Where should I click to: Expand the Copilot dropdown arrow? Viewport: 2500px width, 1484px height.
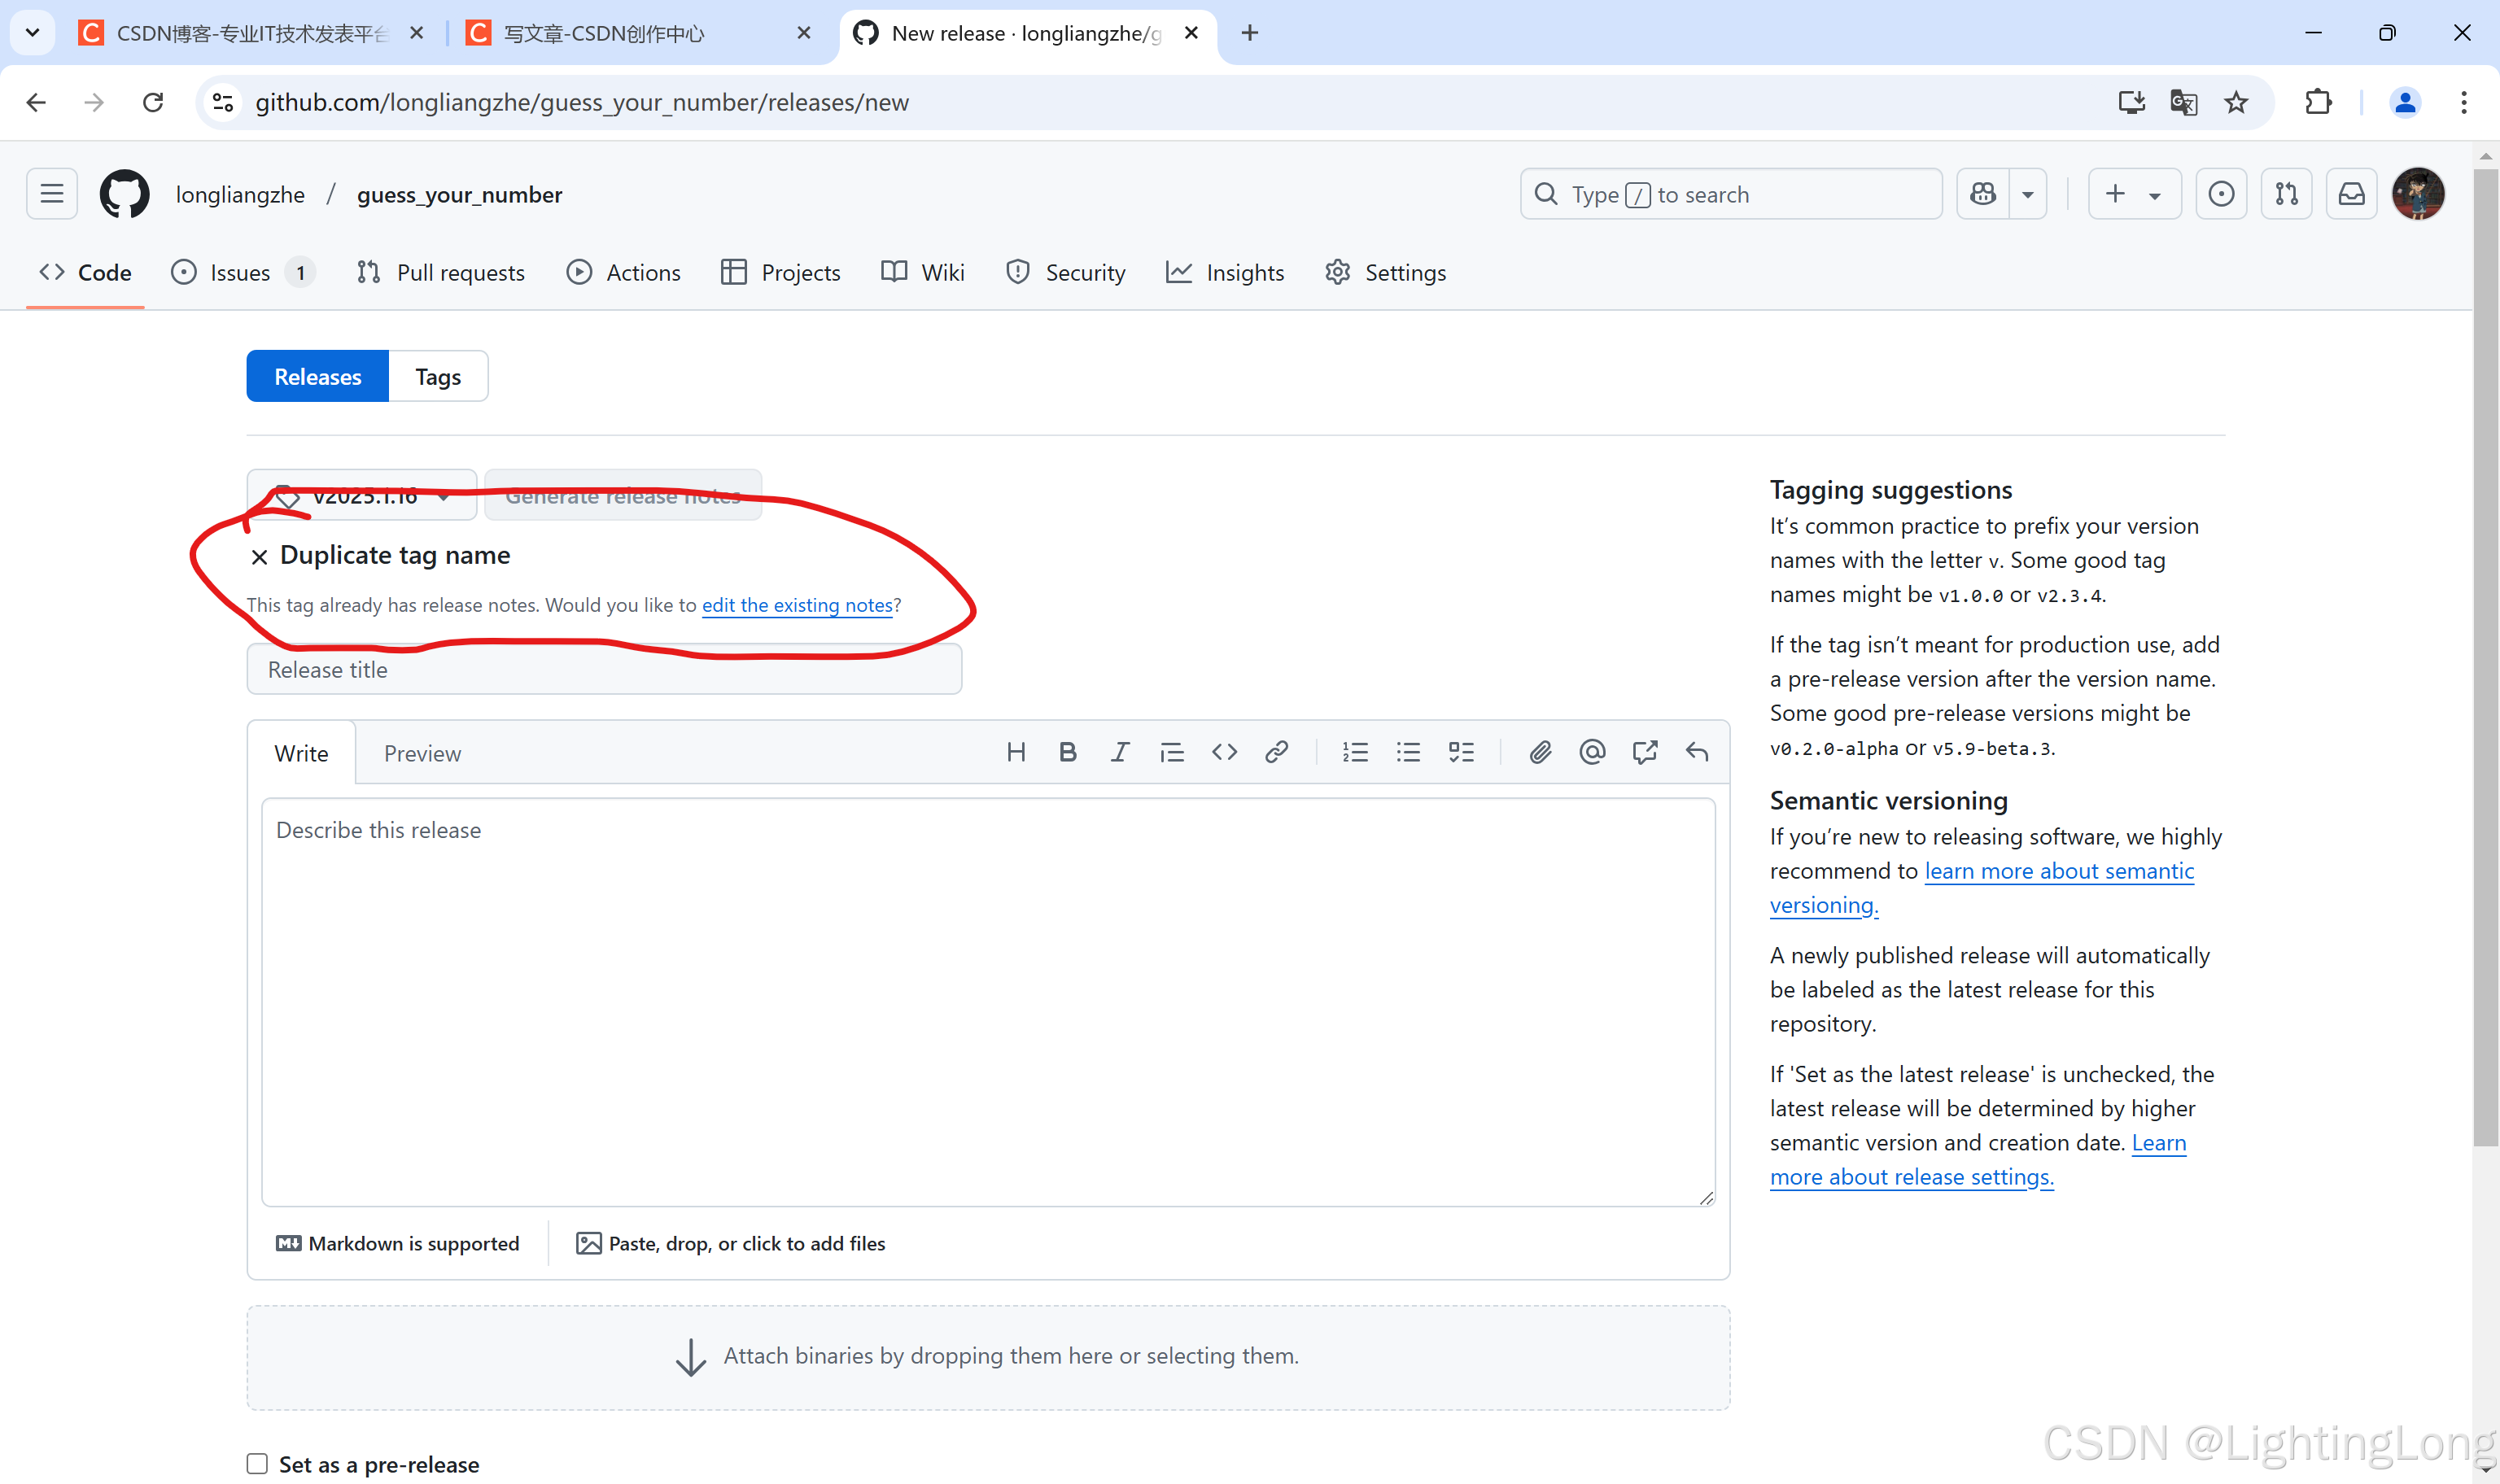pos(2028,194)
